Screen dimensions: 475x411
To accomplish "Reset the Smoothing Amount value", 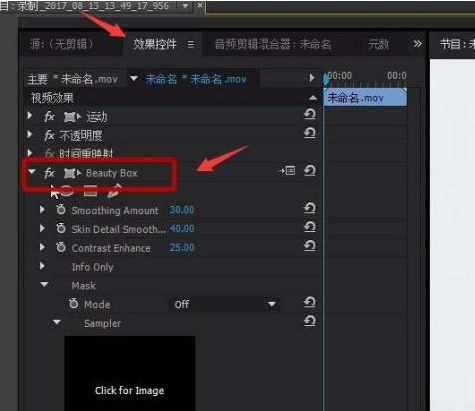I will 310,209.
